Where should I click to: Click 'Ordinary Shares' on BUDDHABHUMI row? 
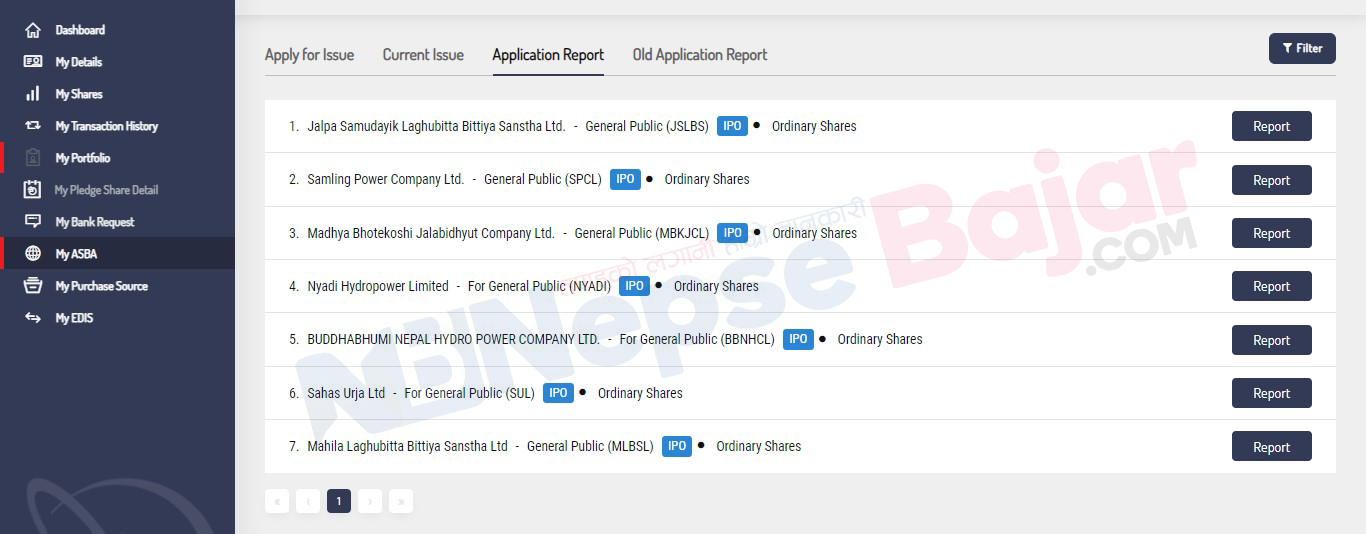[x=880, y=339]
